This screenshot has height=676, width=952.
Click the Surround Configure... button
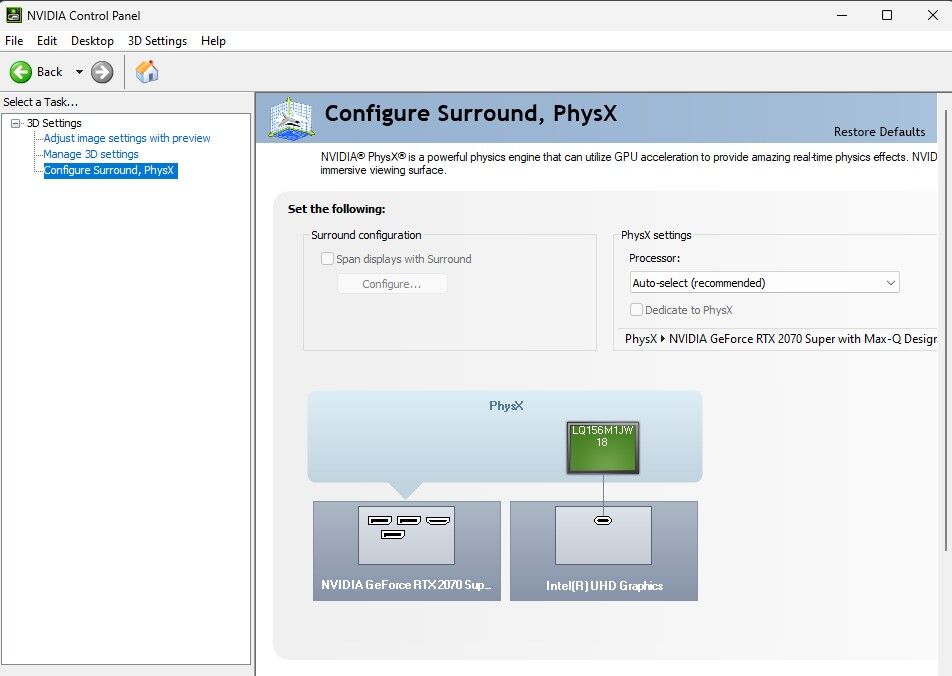coord(392,284)
